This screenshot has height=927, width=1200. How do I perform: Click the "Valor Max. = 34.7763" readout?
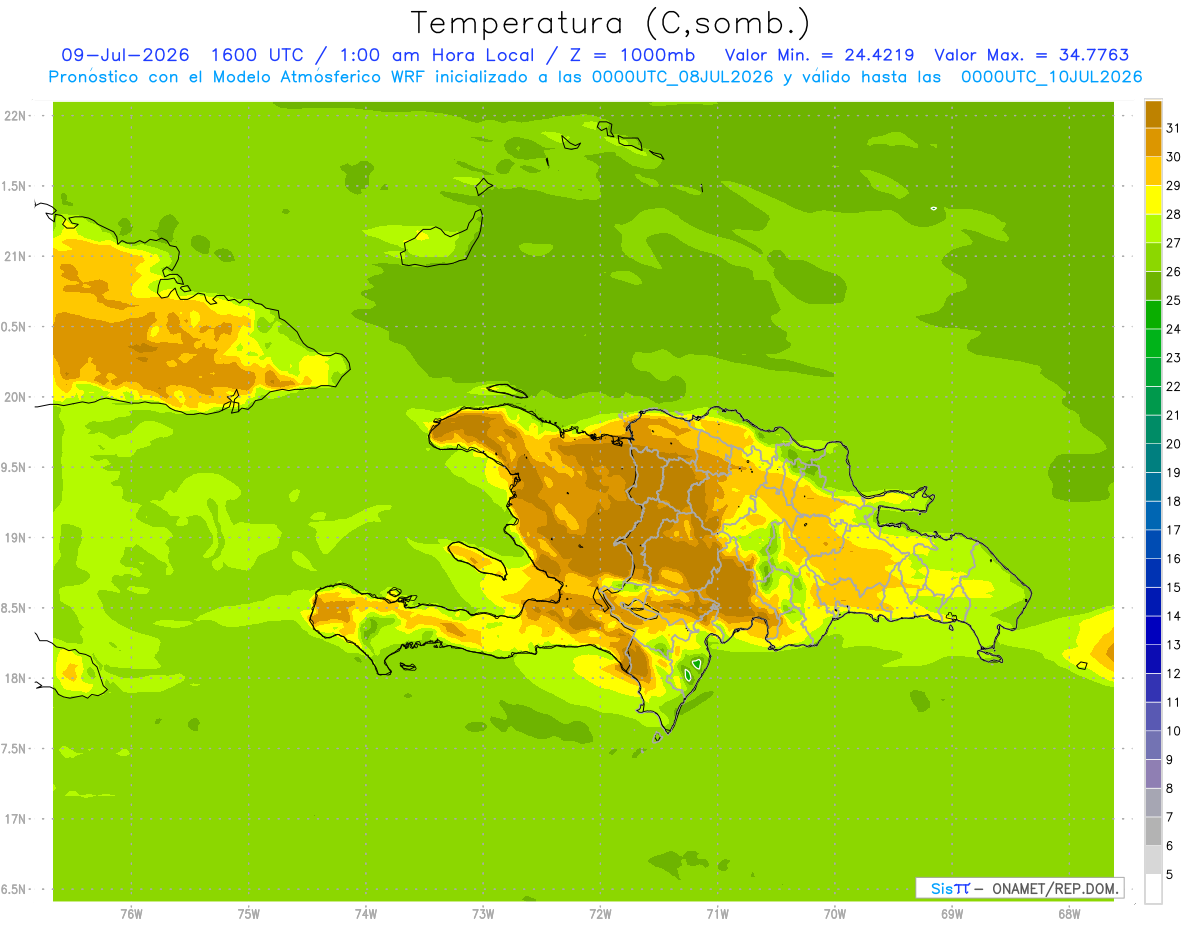click(1031, 55)
